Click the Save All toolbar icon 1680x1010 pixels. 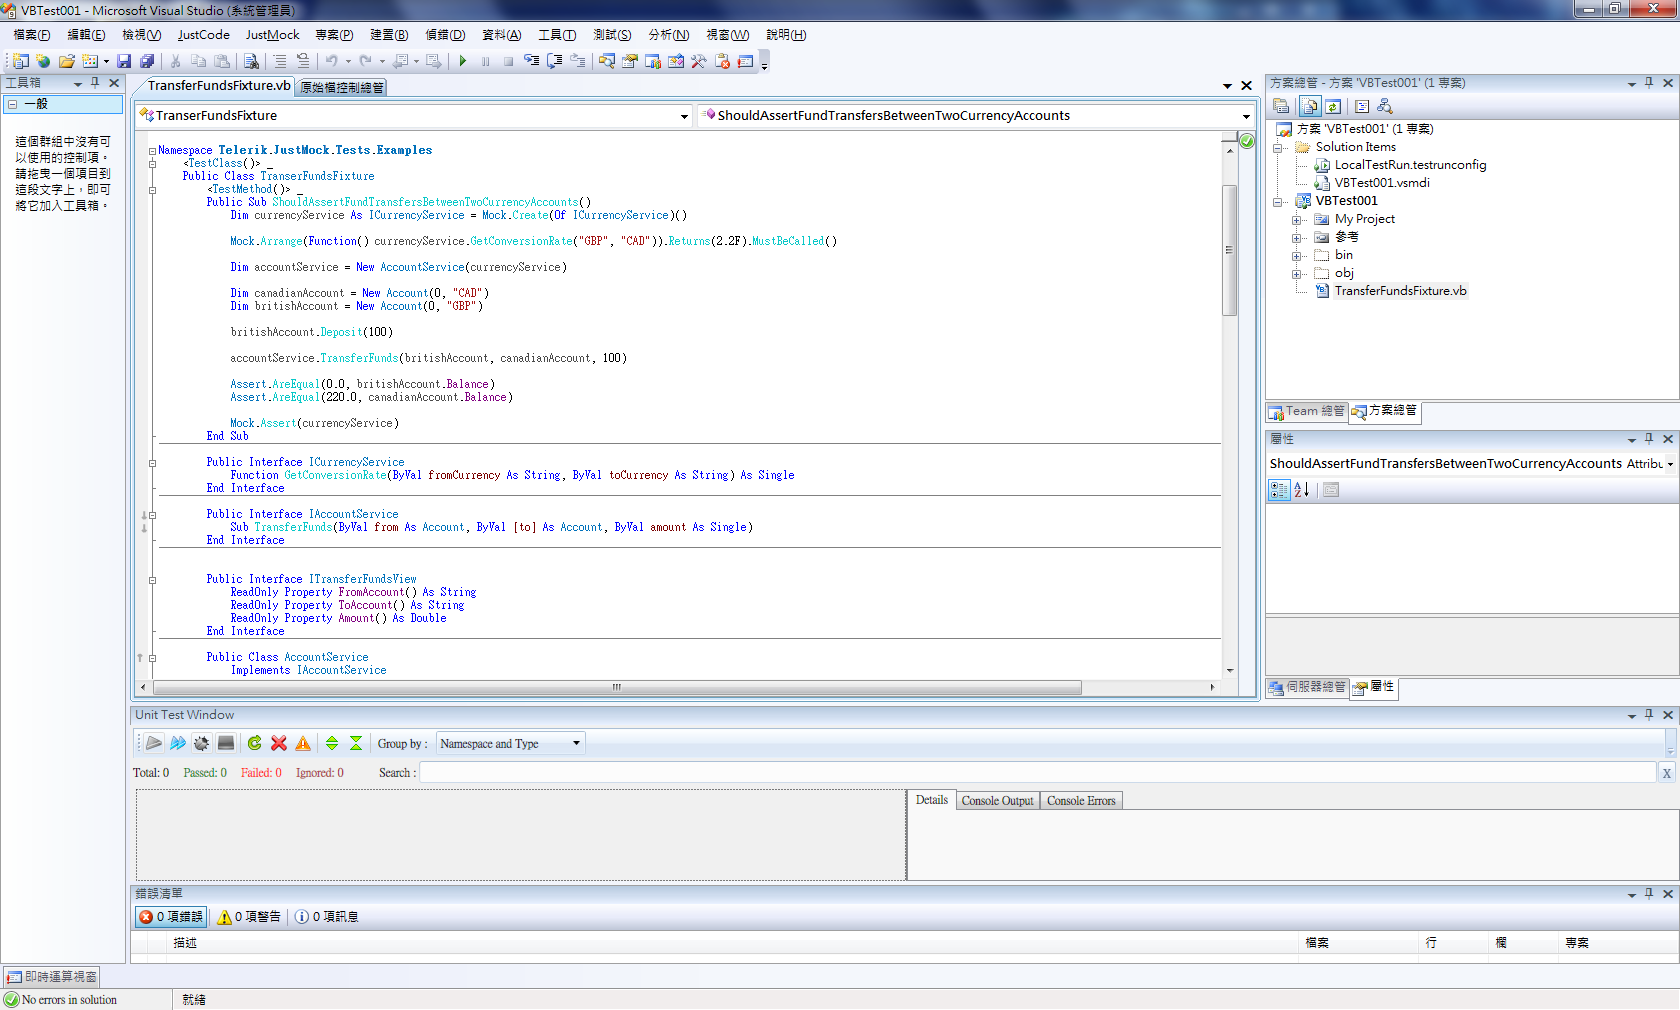click(147, 61)
